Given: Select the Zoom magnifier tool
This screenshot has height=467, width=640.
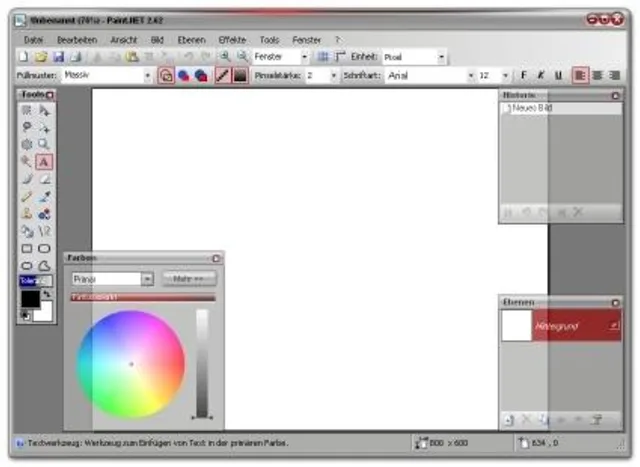Looking at the screenshot, I should pos(44,144).
